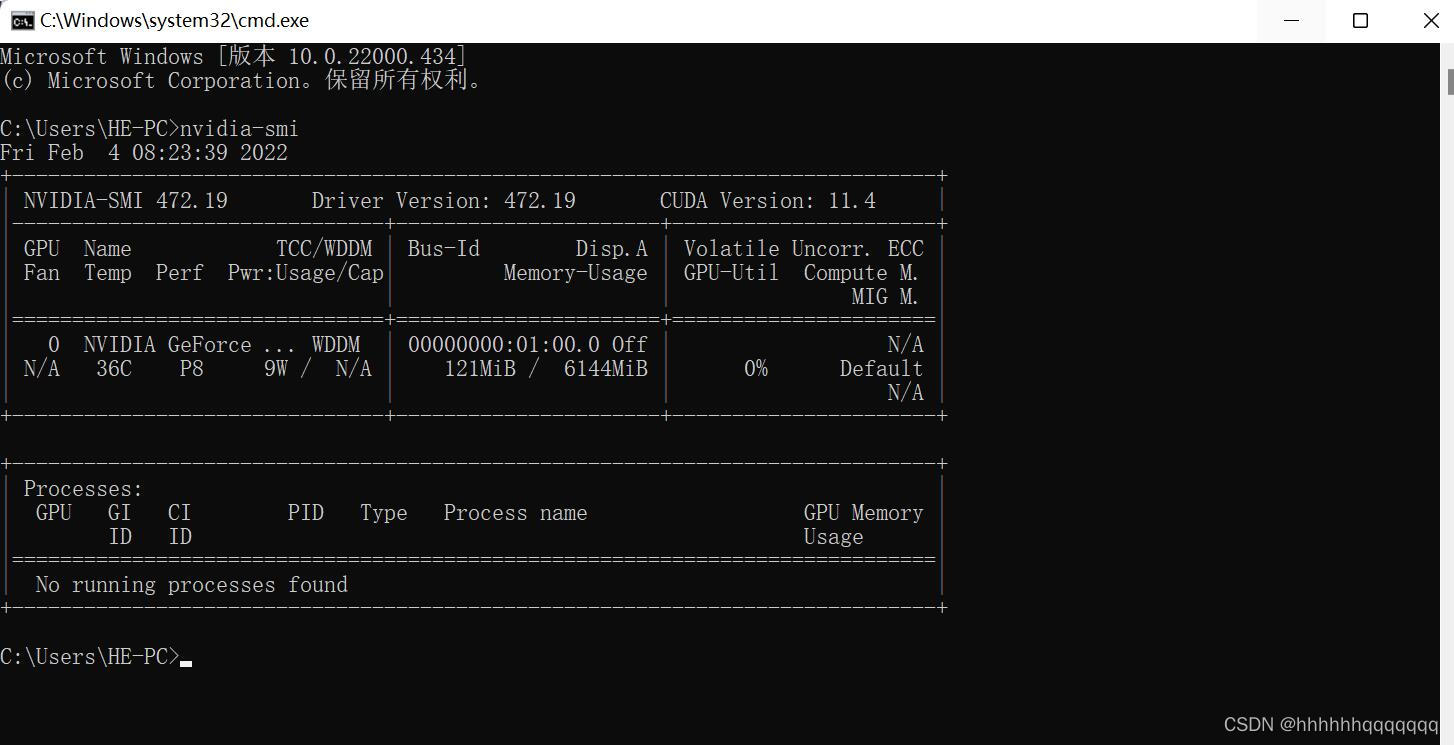This screenshot has height=745, width=1454.
Task: Minimize the cmd.exe window
Action: click(1291, 20)
